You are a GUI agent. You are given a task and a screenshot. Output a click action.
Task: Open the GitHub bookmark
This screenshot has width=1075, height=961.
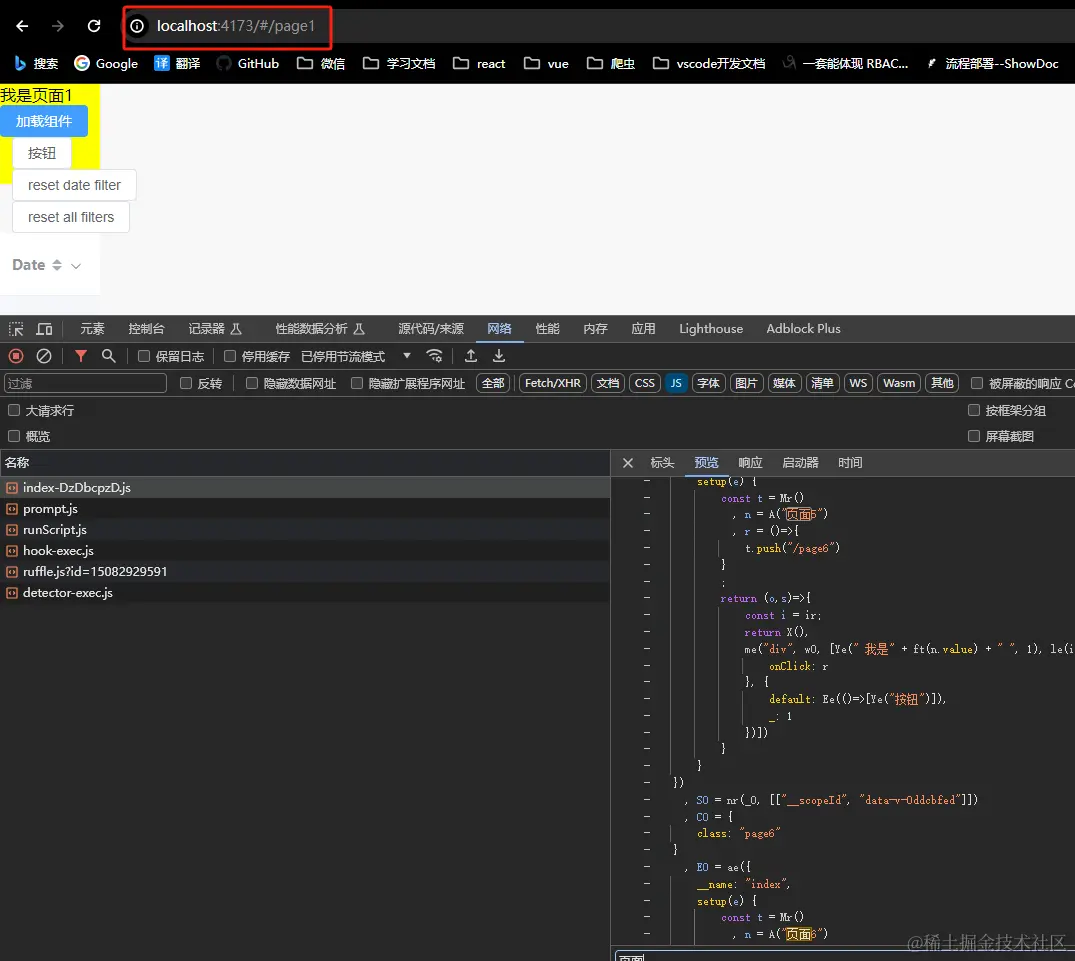coord(247,64)
